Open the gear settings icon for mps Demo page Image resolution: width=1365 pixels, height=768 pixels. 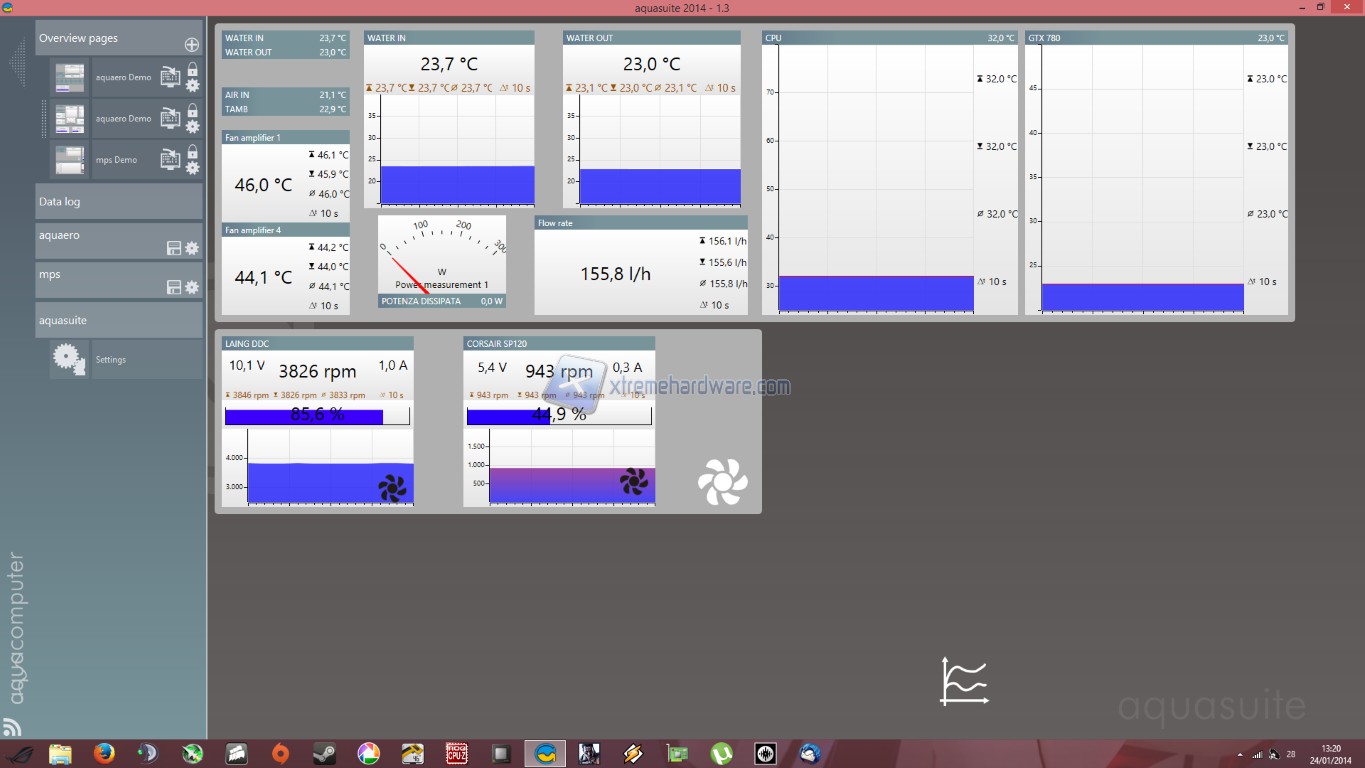pyautogui.click(x=193, y=165)
